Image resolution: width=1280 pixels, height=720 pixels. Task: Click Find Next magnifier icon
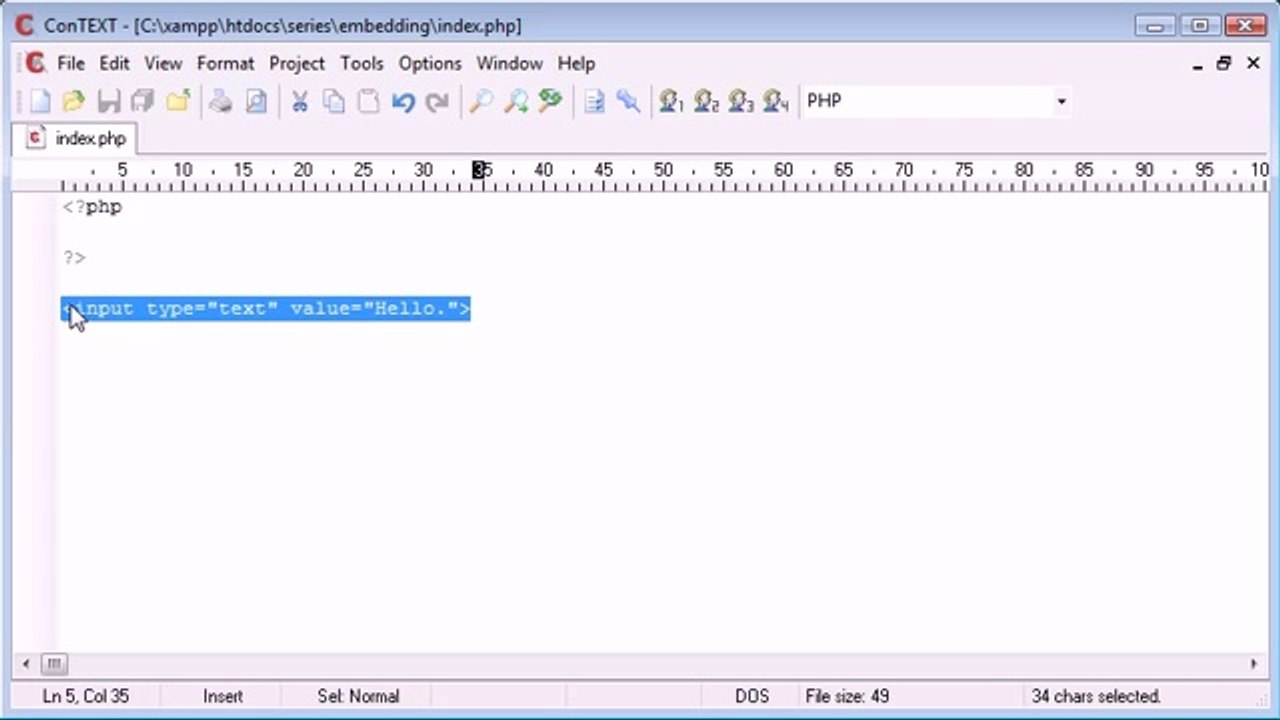516,101
